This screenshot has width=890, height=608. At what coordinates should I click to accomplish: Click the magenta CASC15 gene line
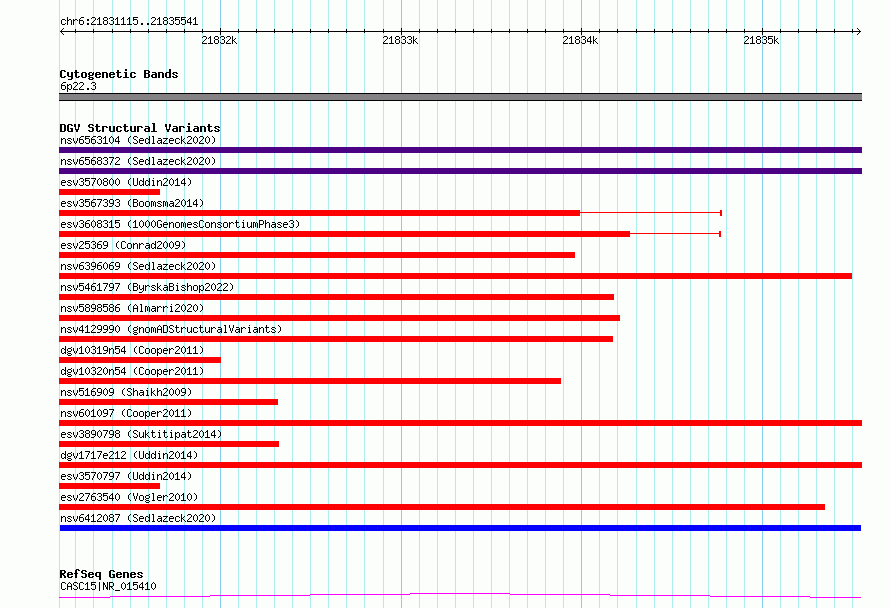(460, 596)
